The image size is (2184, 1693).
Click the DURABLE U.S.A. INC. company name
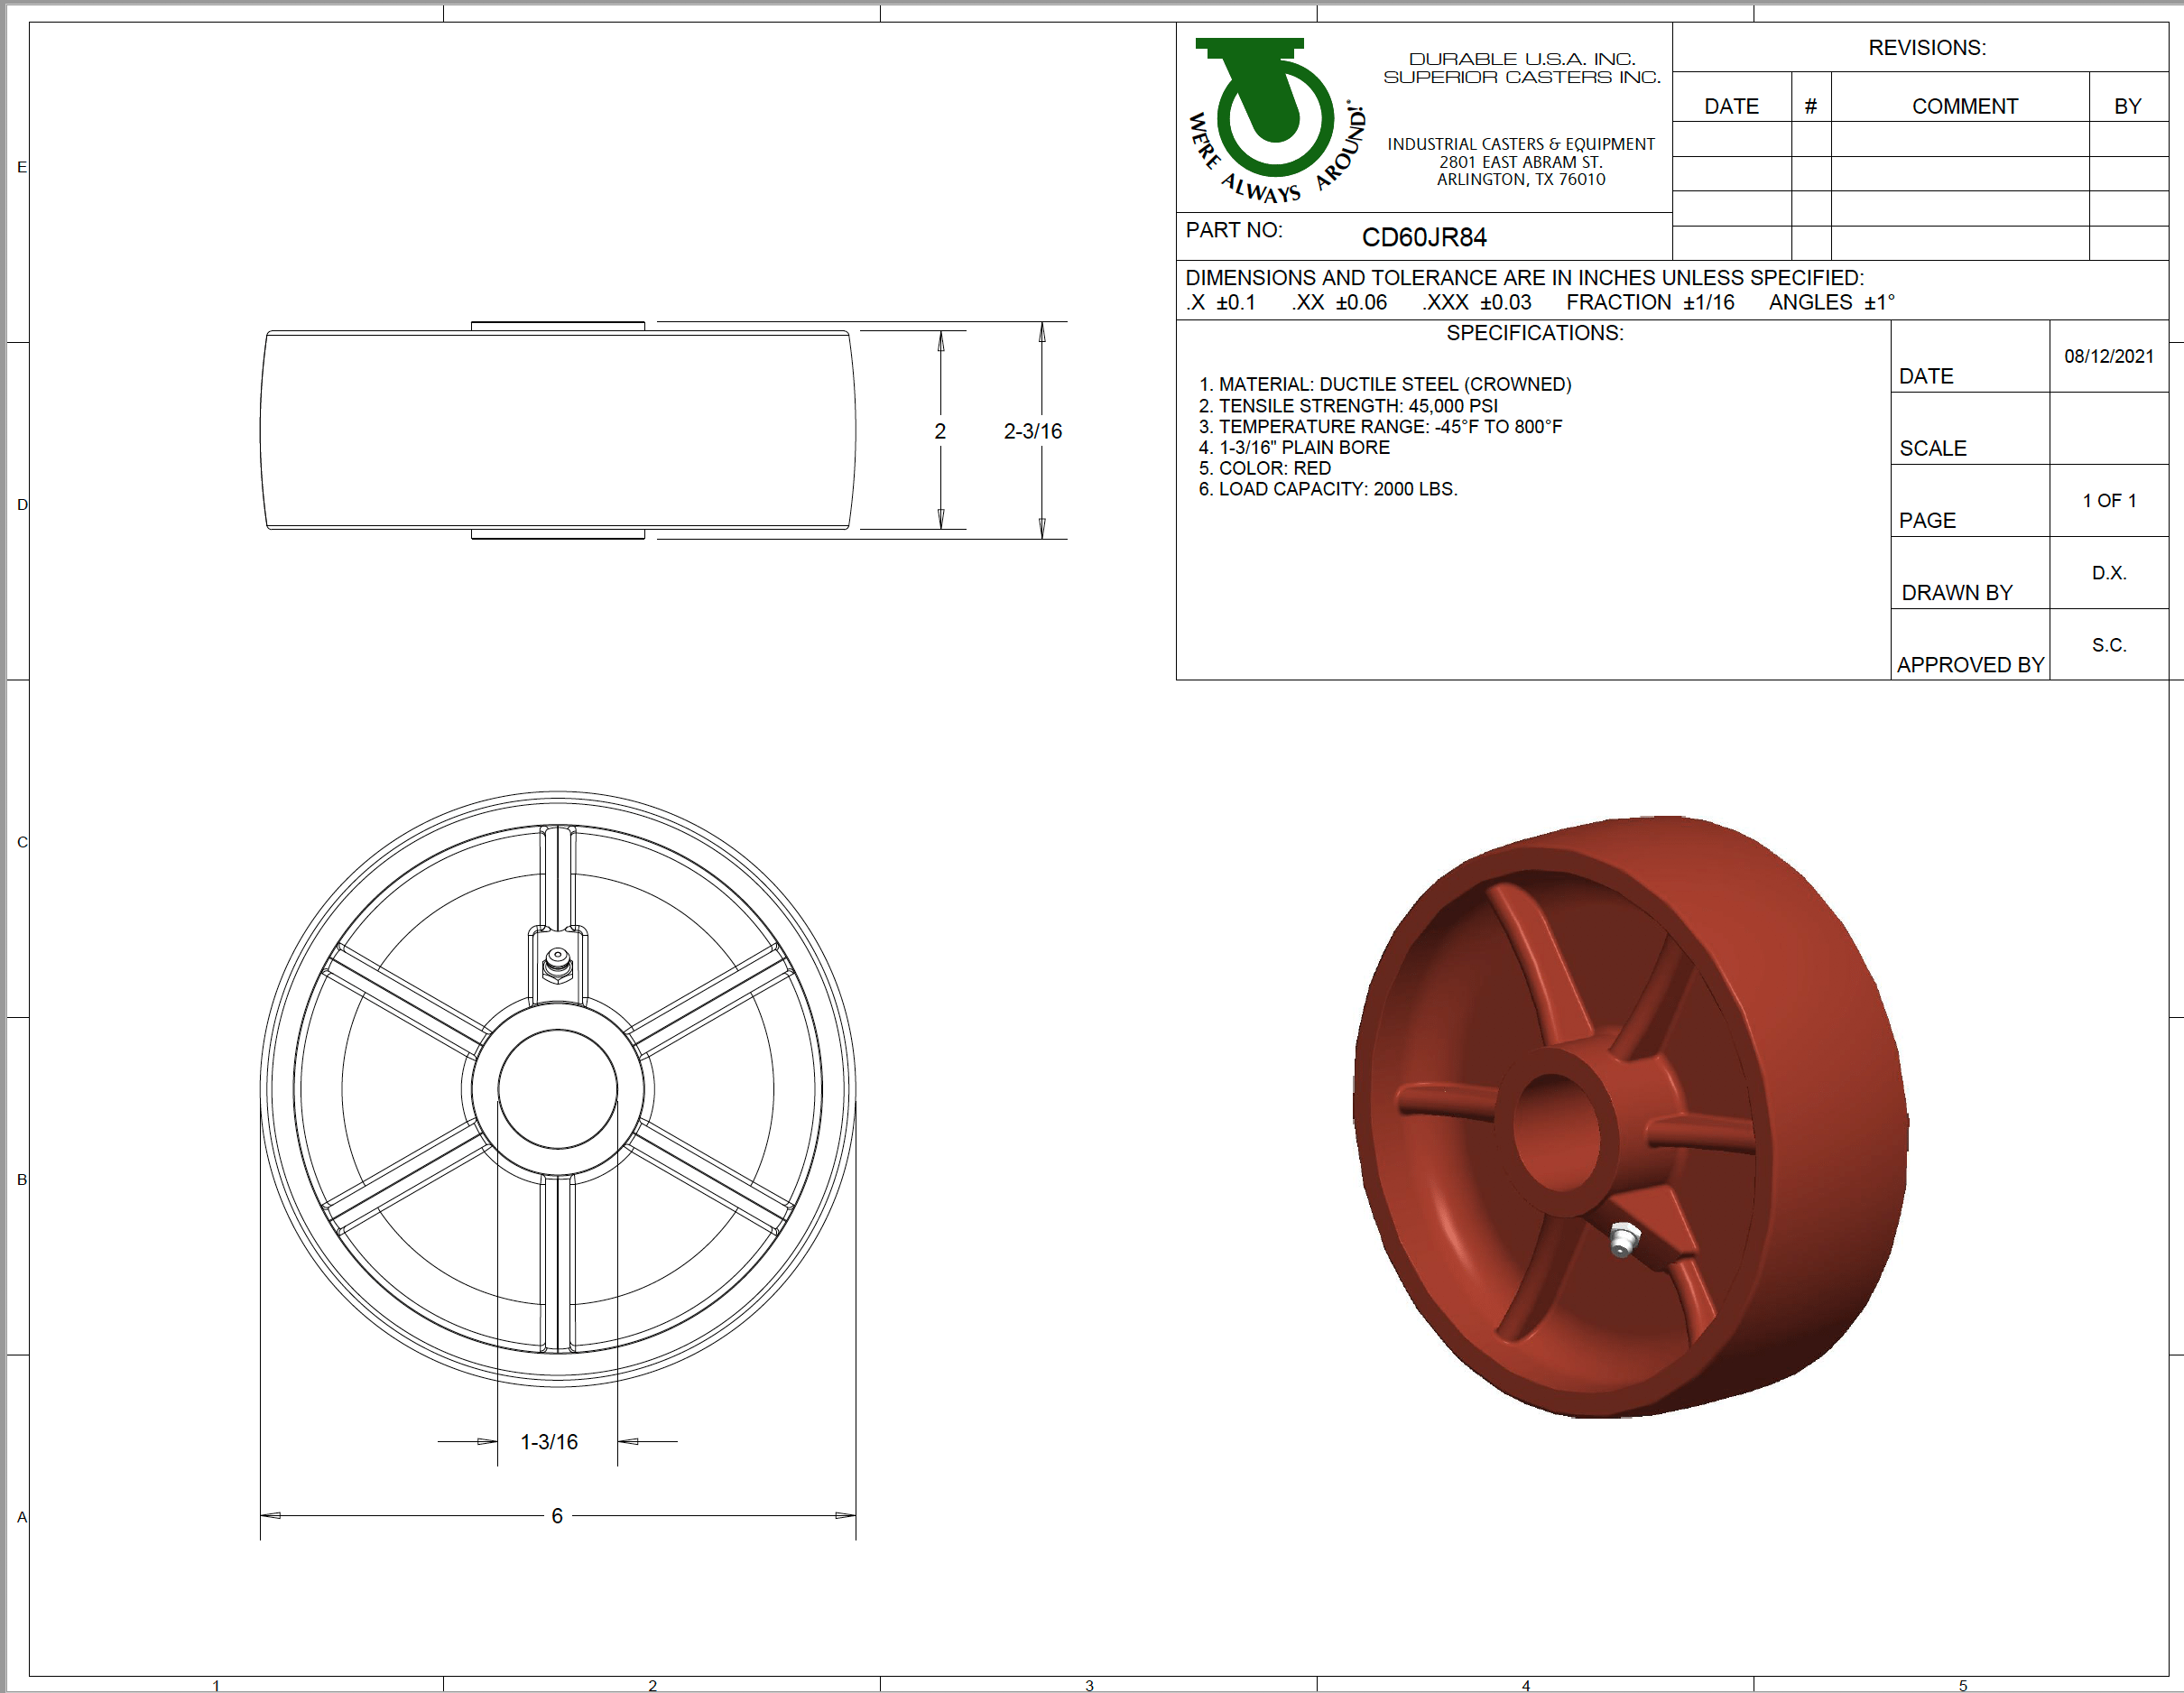[x=1522, y=59]
